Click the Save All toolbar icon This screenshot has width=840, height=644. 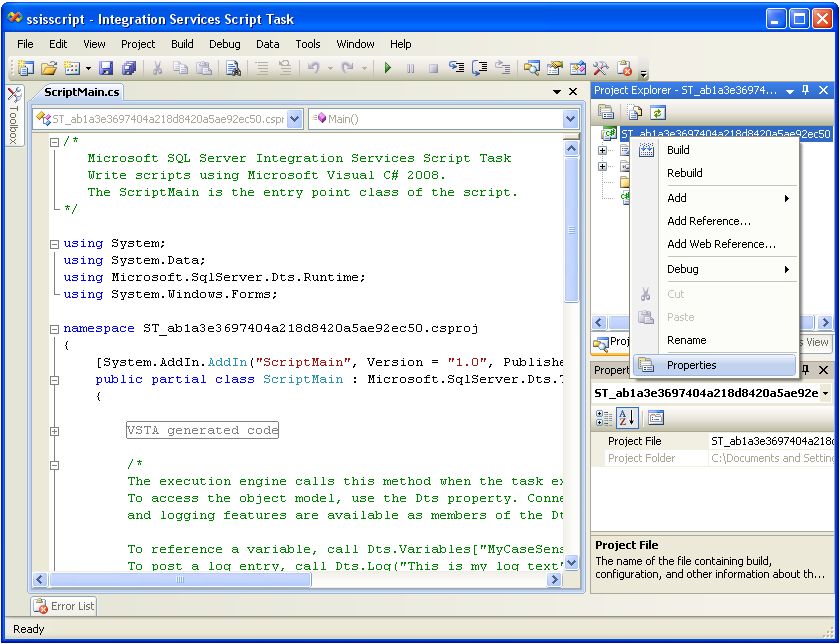pos(128,68)
